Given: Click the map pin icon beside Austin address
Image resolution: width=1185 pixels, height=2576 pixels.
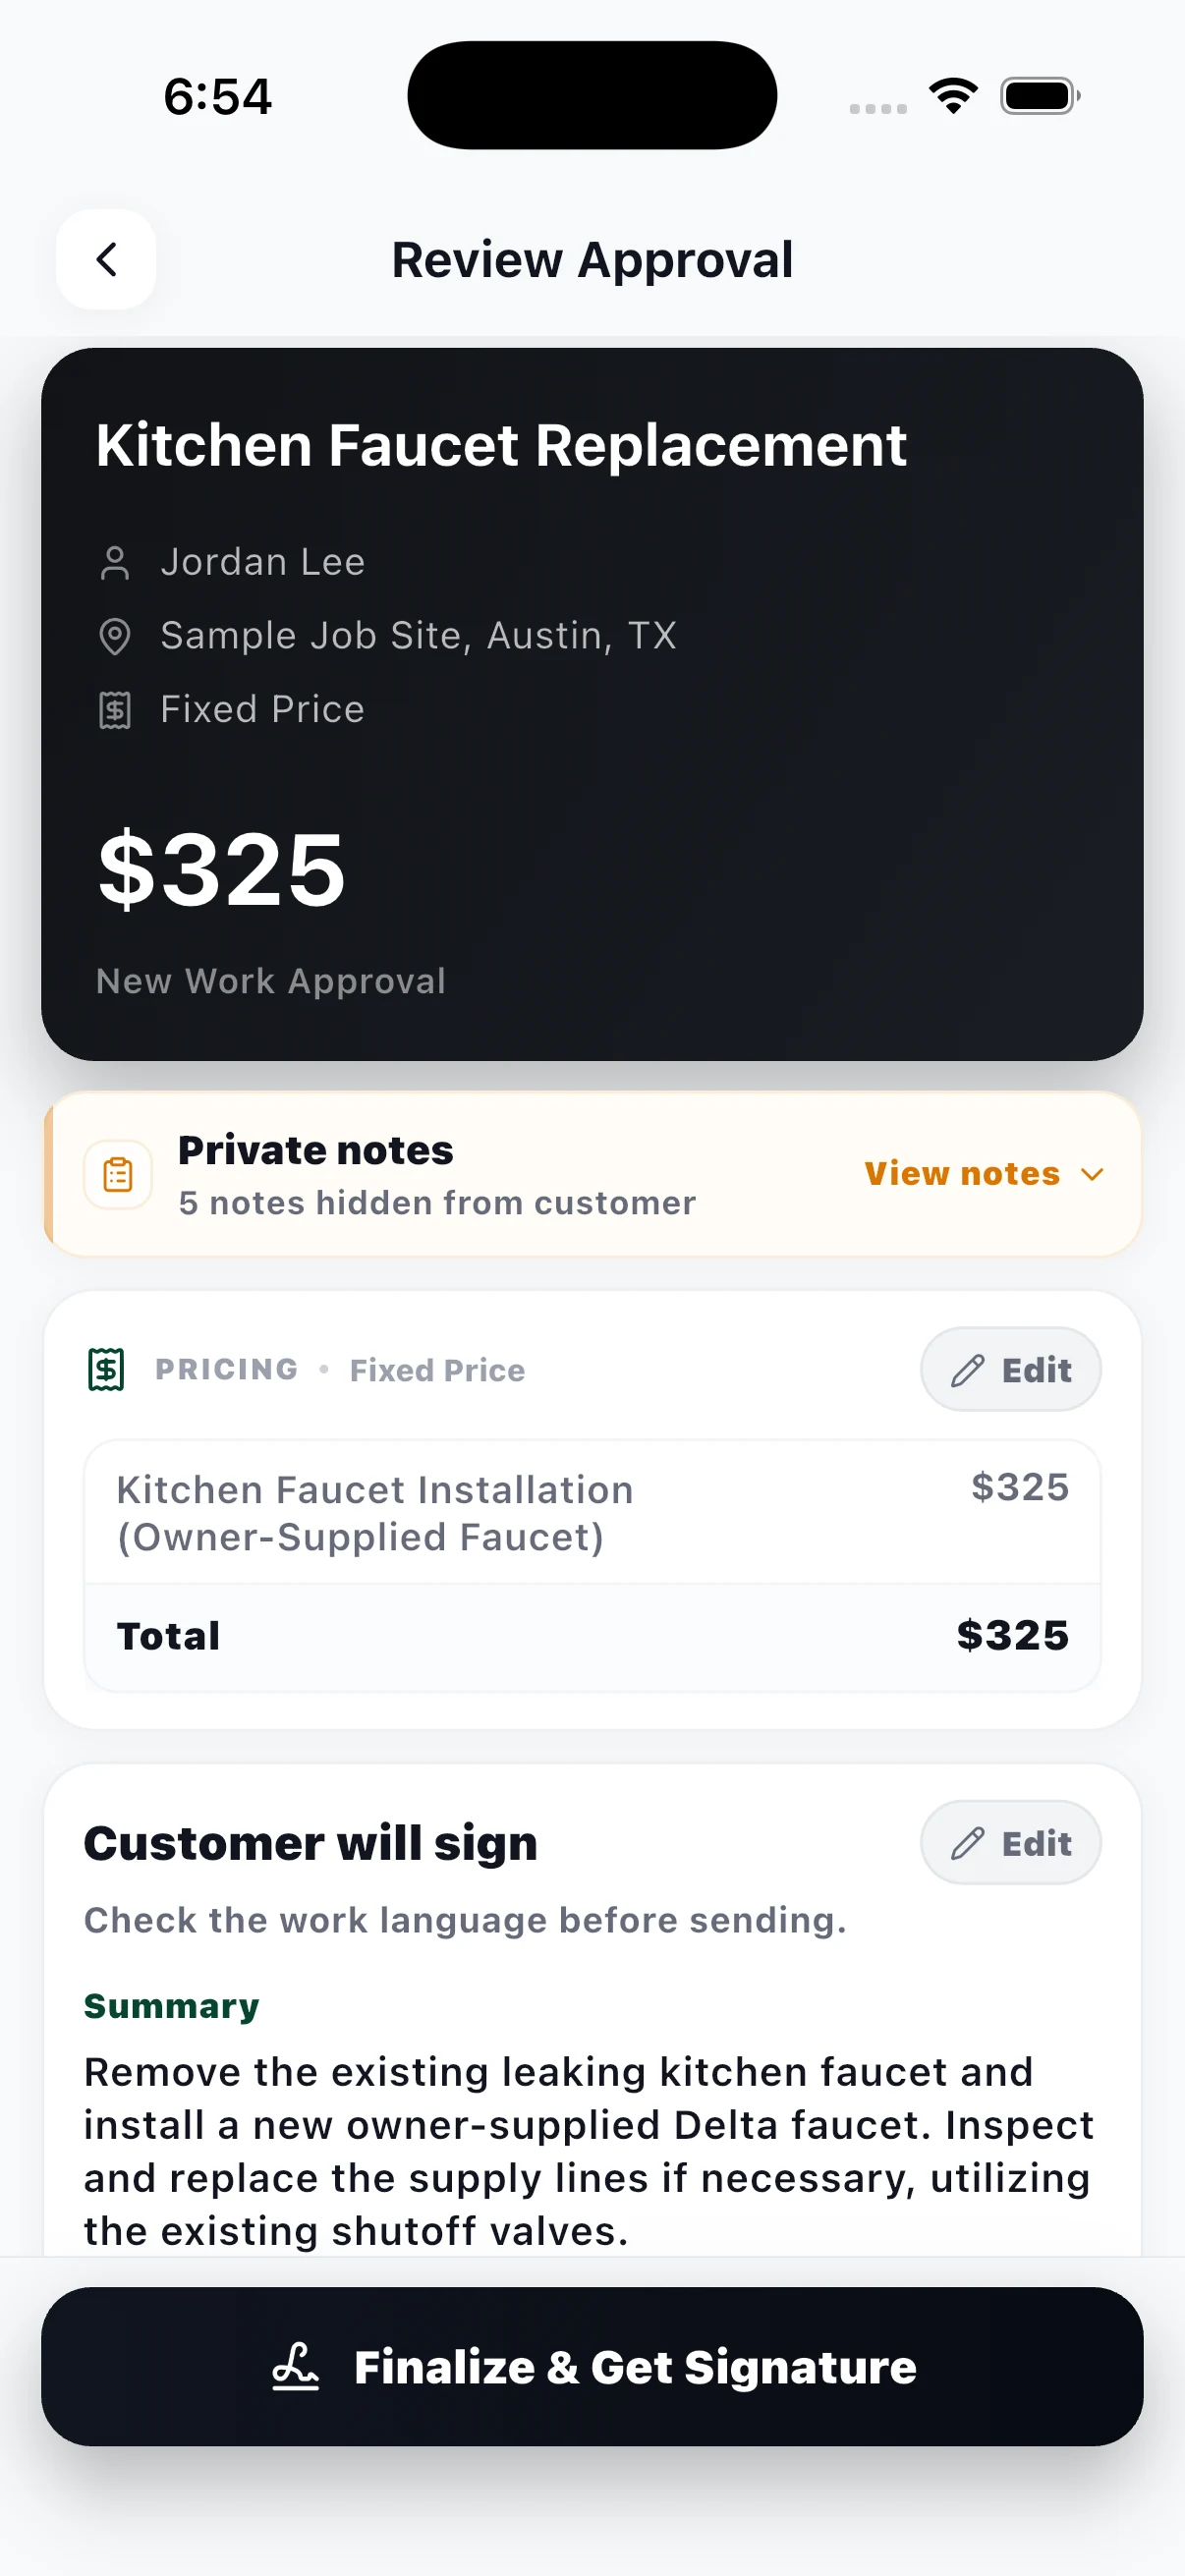Looking at the screenshot, I should (x=115, y=636).
